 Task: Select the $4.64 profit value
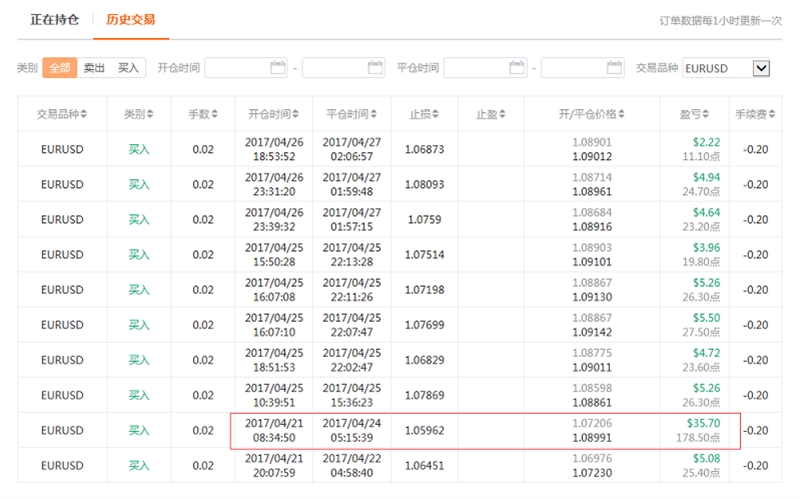point(706,213)
